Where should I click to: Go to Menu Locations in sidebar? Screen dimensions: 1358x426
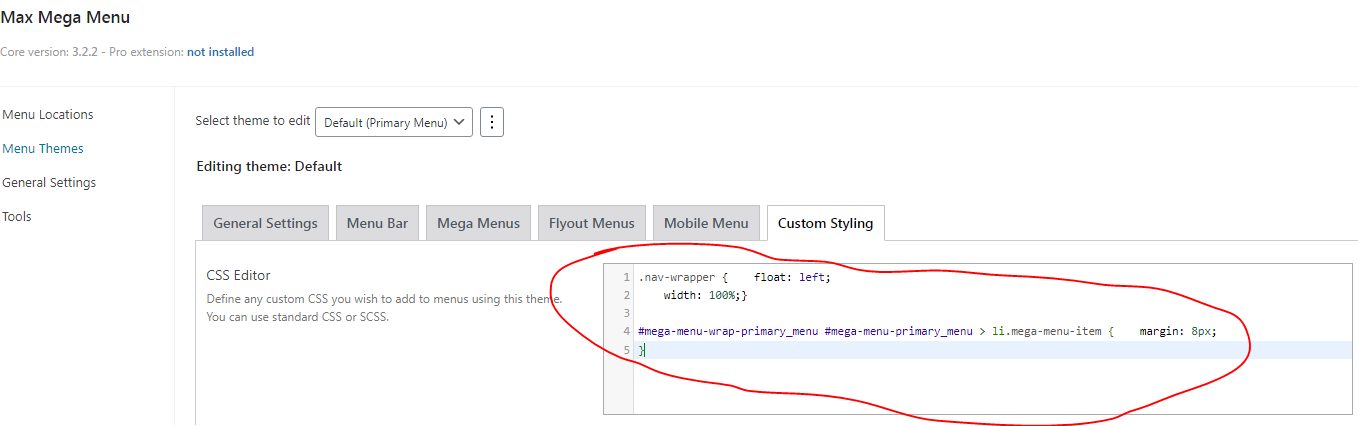(48, 114)
